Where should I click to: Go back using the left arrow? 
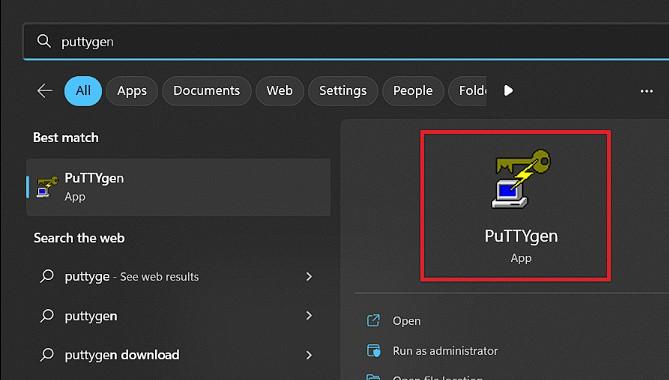(44, 91)
